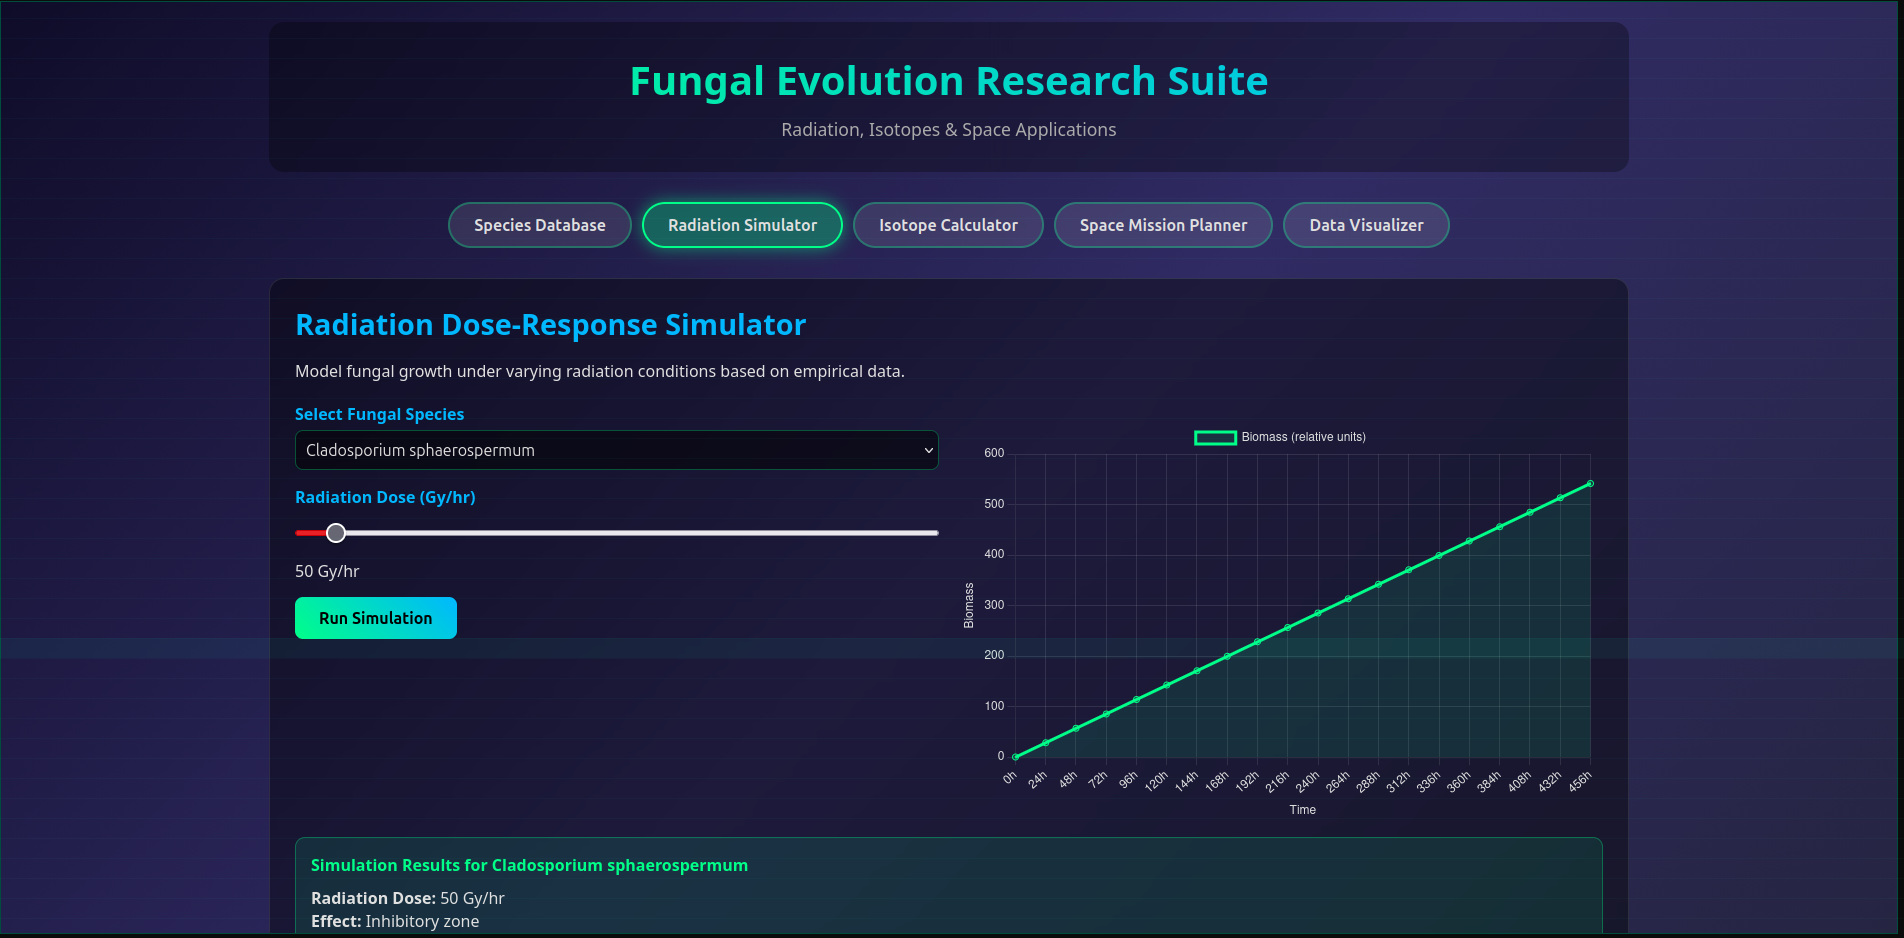
Task: Open the Isotope Calculator section
Action: click(948, 225)
